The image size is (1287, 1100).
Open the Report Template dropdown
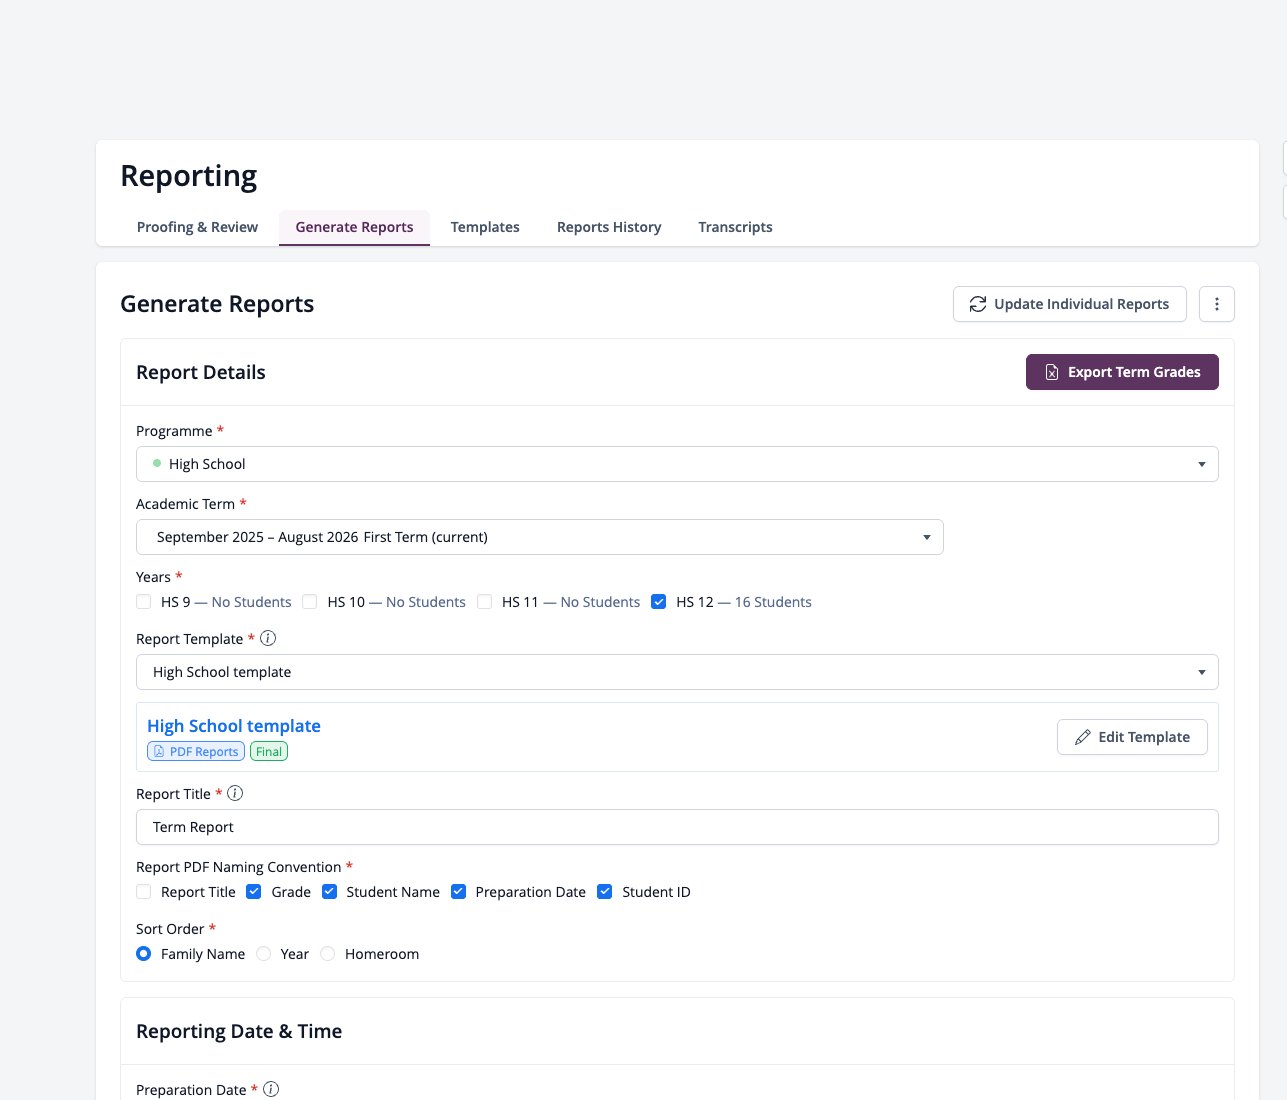pos(677,672)
